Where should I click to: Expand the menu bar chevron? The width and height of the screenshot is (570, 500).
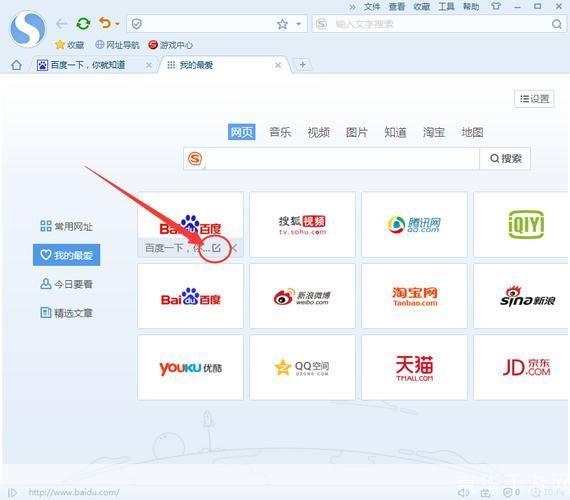[352, 7]
